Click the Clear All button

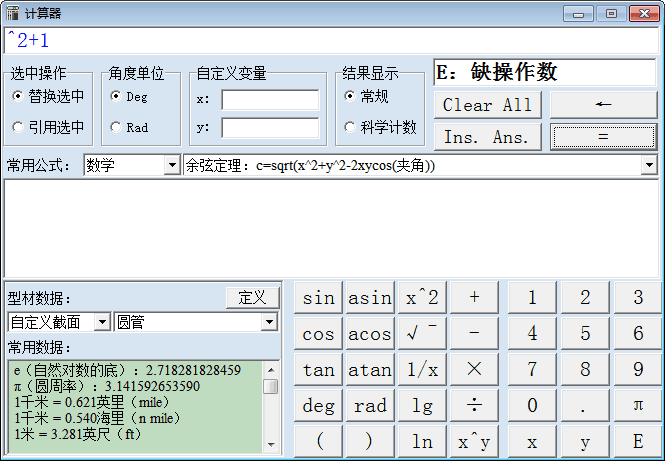coord(488,105)
